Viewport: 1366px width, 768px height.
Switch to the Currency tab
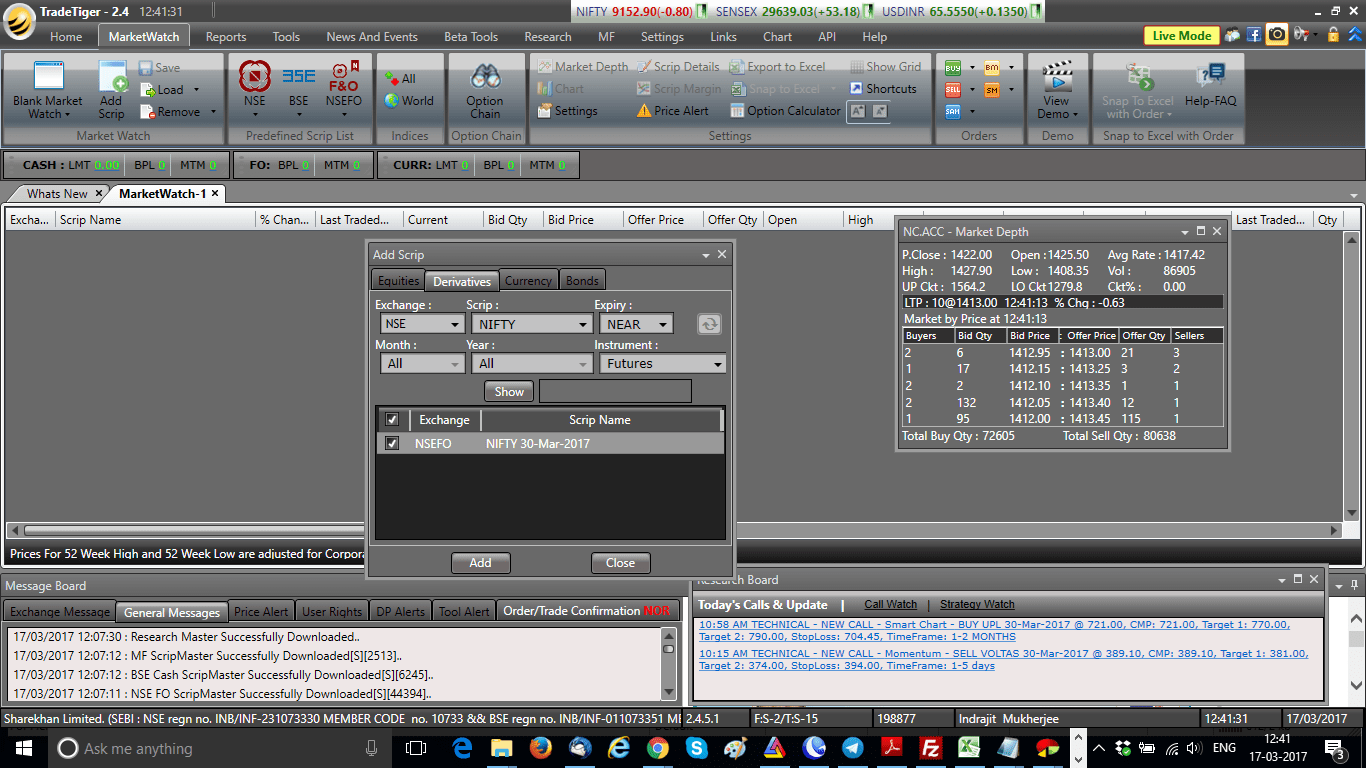pos(528,281)
